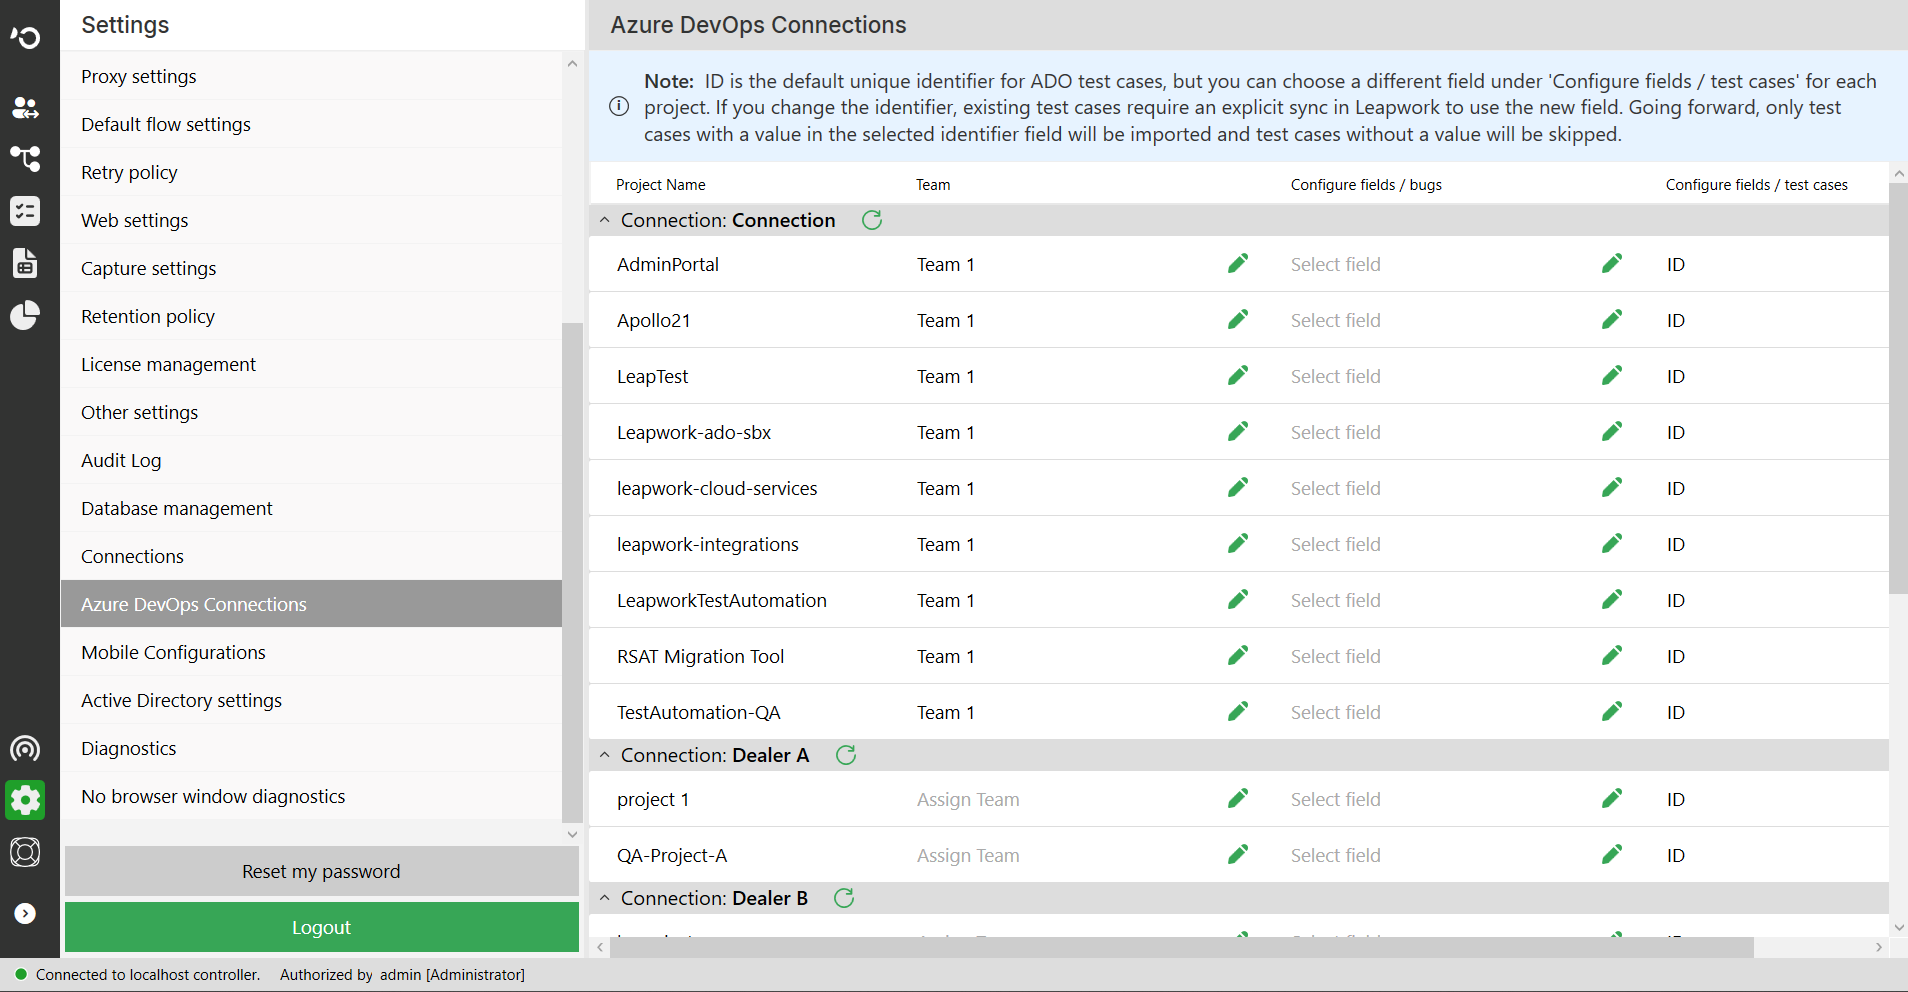Edit bug fields pencil for RSAT Migration Tool
The width and height of the screenshot is (1908, 992).
(1238, 655)
